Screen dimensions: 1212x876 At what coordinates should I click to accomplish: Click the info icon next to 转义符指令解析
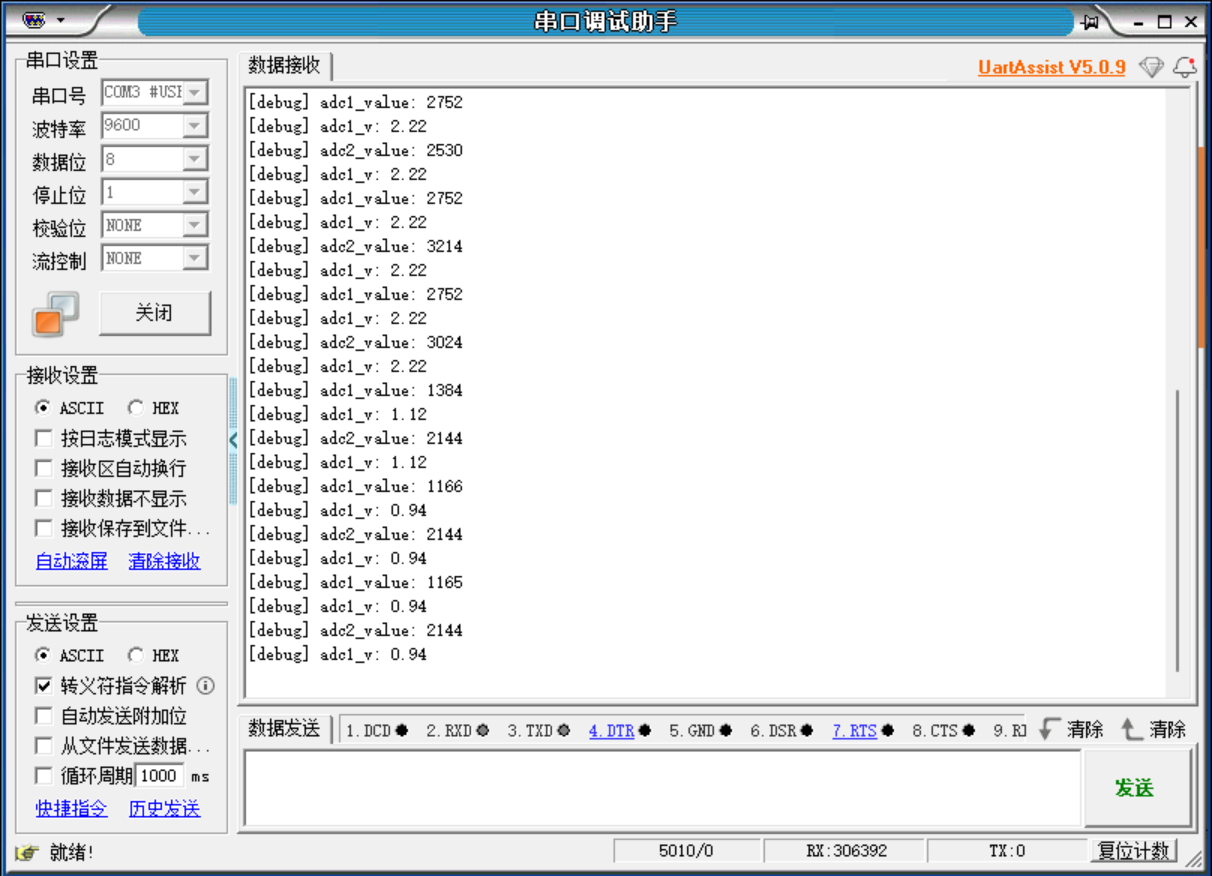(x=205, y=686)
